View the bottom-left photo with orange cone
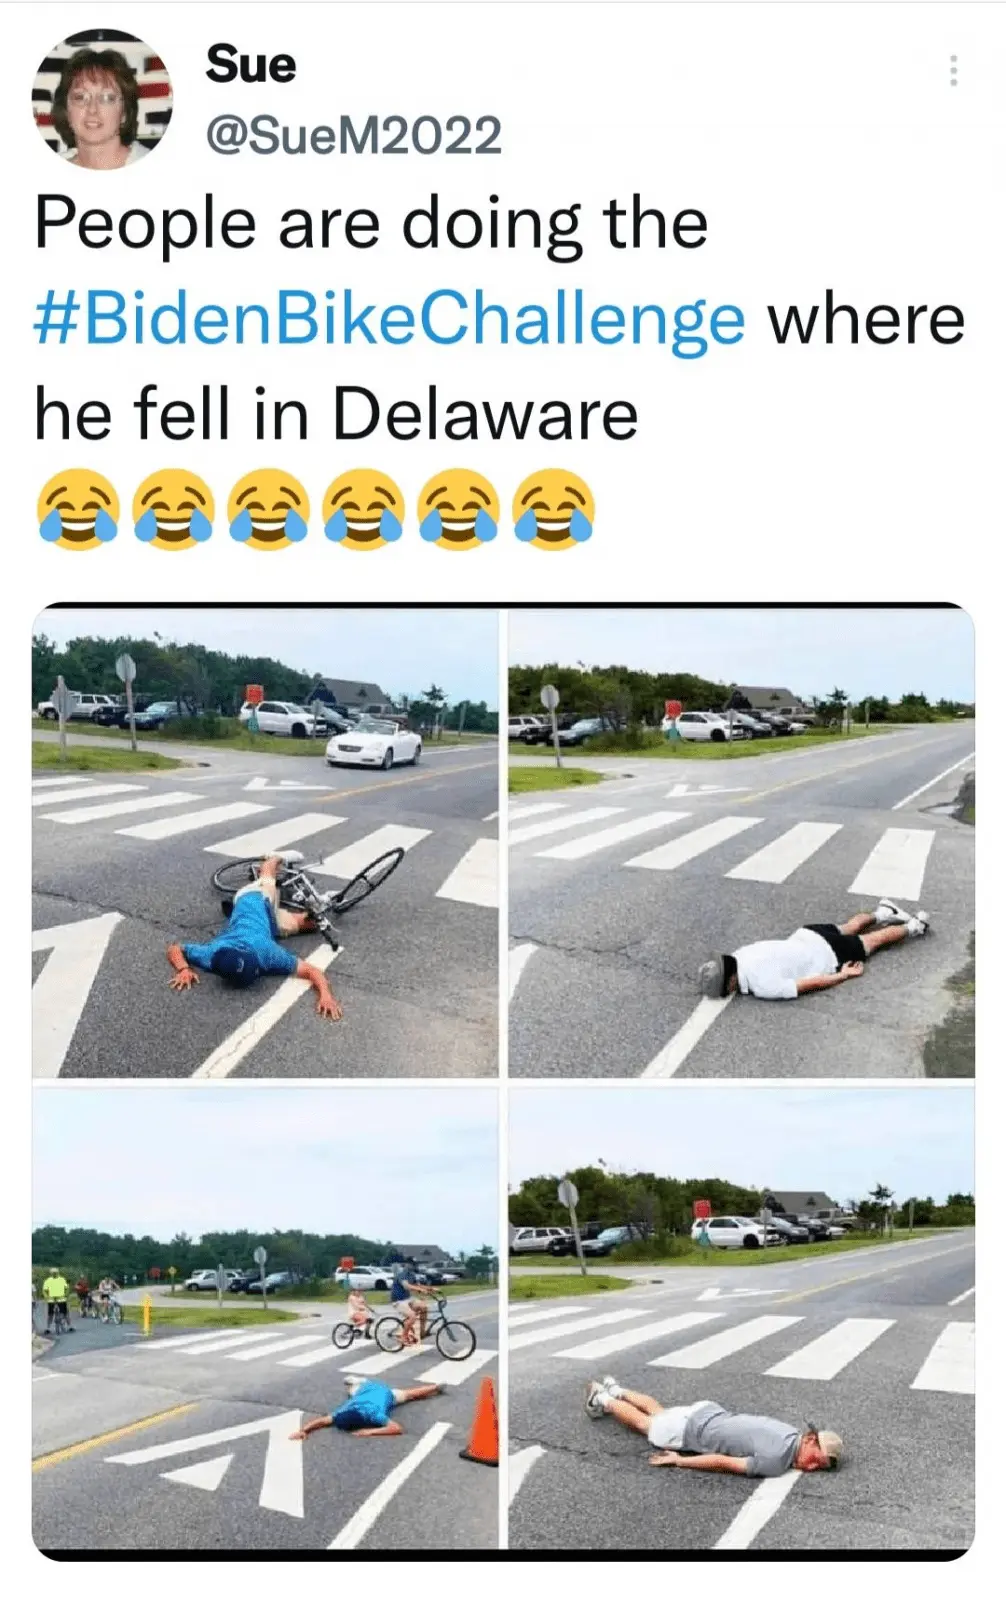The height and width of the screenshot is (1600, 1006). [x=265, y=1319]
